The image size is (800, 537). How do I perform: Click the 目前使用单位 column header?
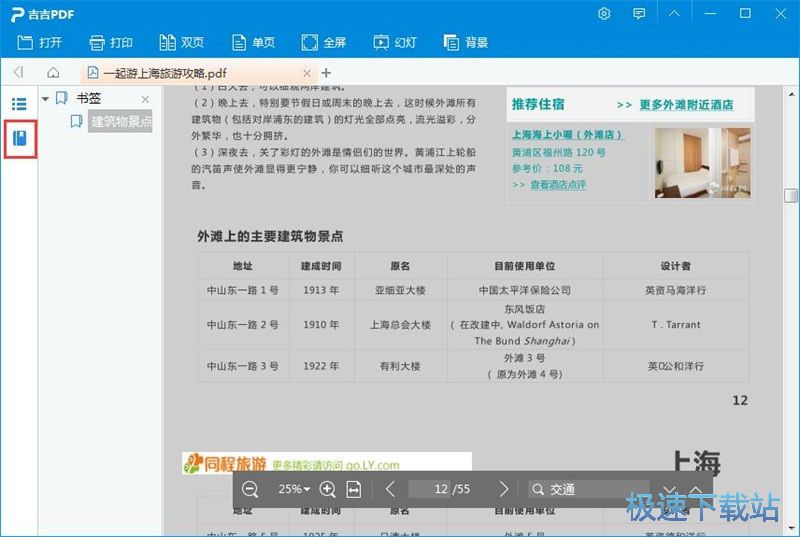[x=524, y=266]
